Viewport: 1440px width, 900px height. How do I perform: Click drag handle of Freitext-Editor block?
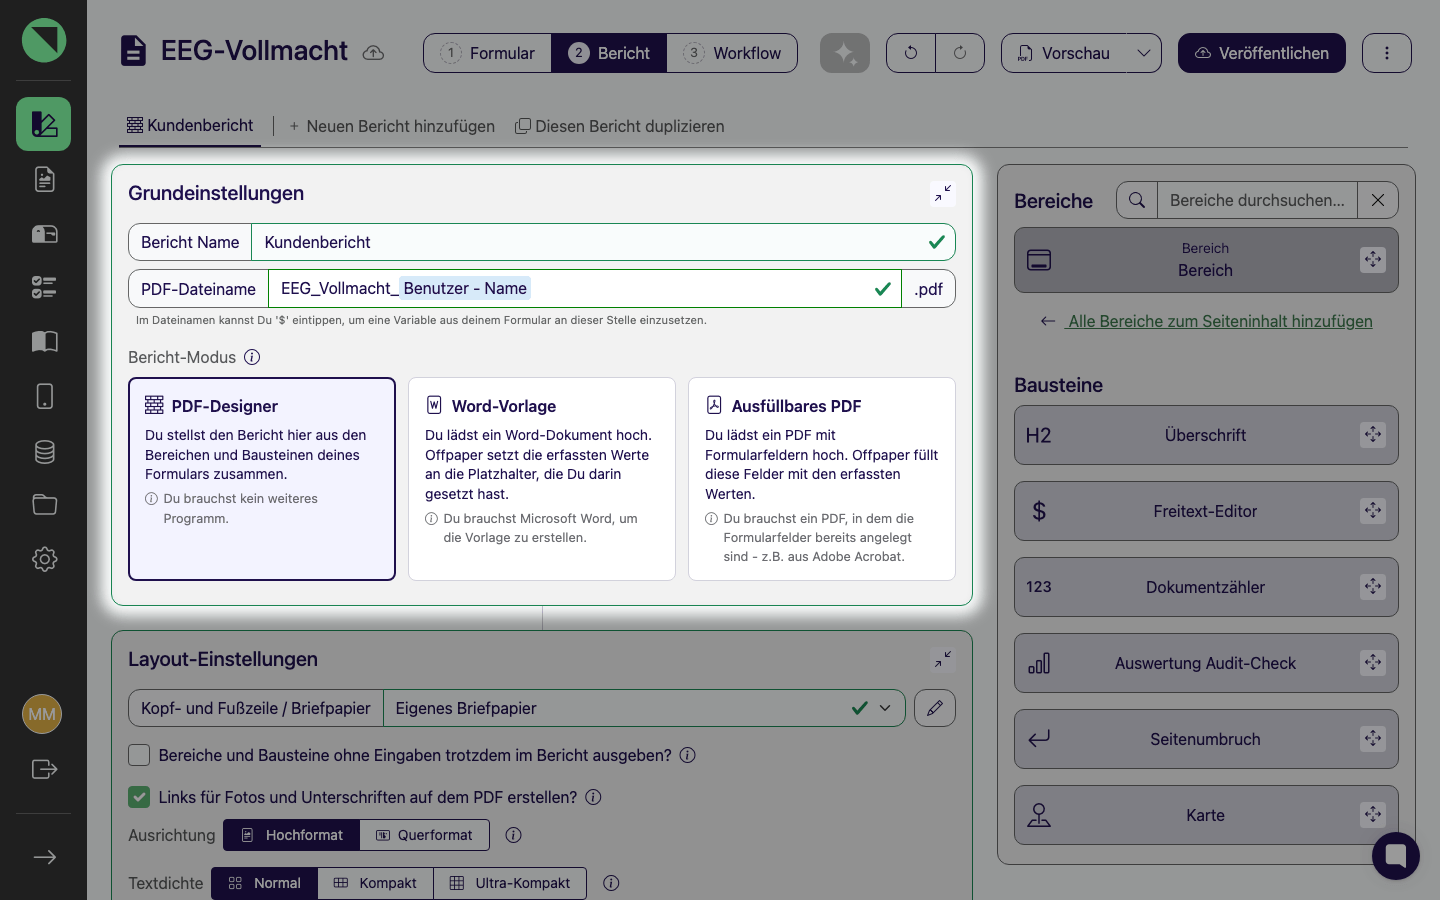click(1373, 510)
